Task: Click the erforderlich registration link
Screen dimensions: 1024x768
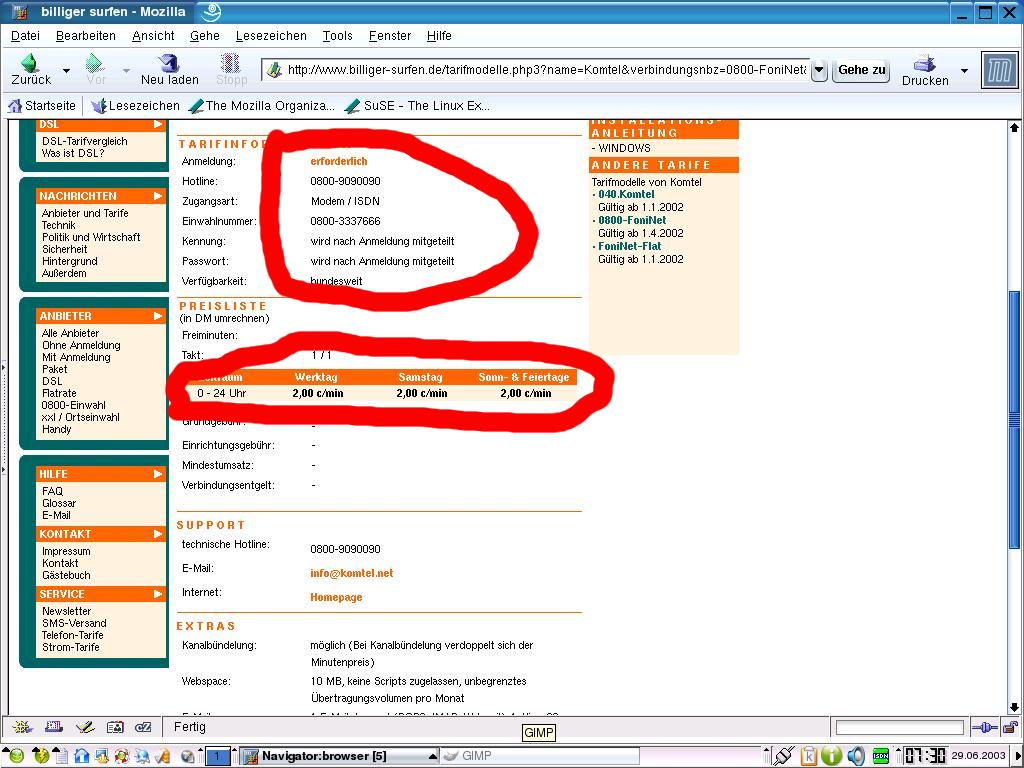Action: point(339,161)
